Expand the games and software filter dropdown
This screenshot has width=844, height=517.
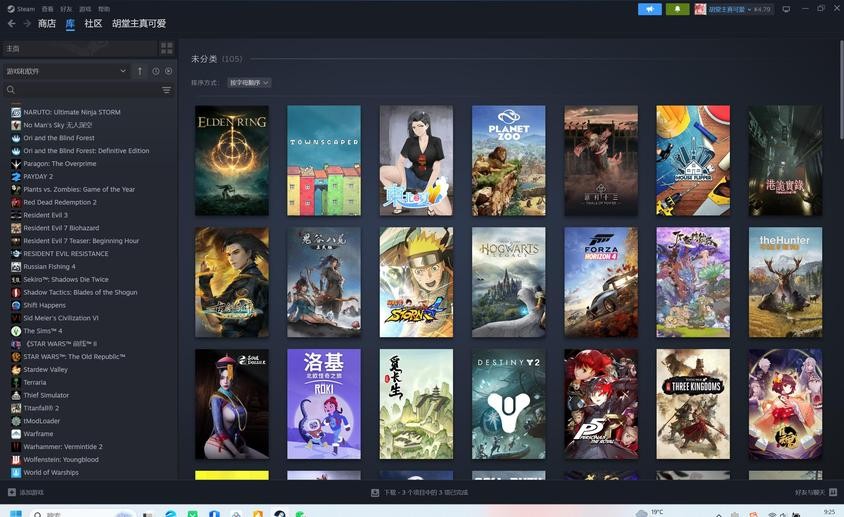[x=66, y=71]
